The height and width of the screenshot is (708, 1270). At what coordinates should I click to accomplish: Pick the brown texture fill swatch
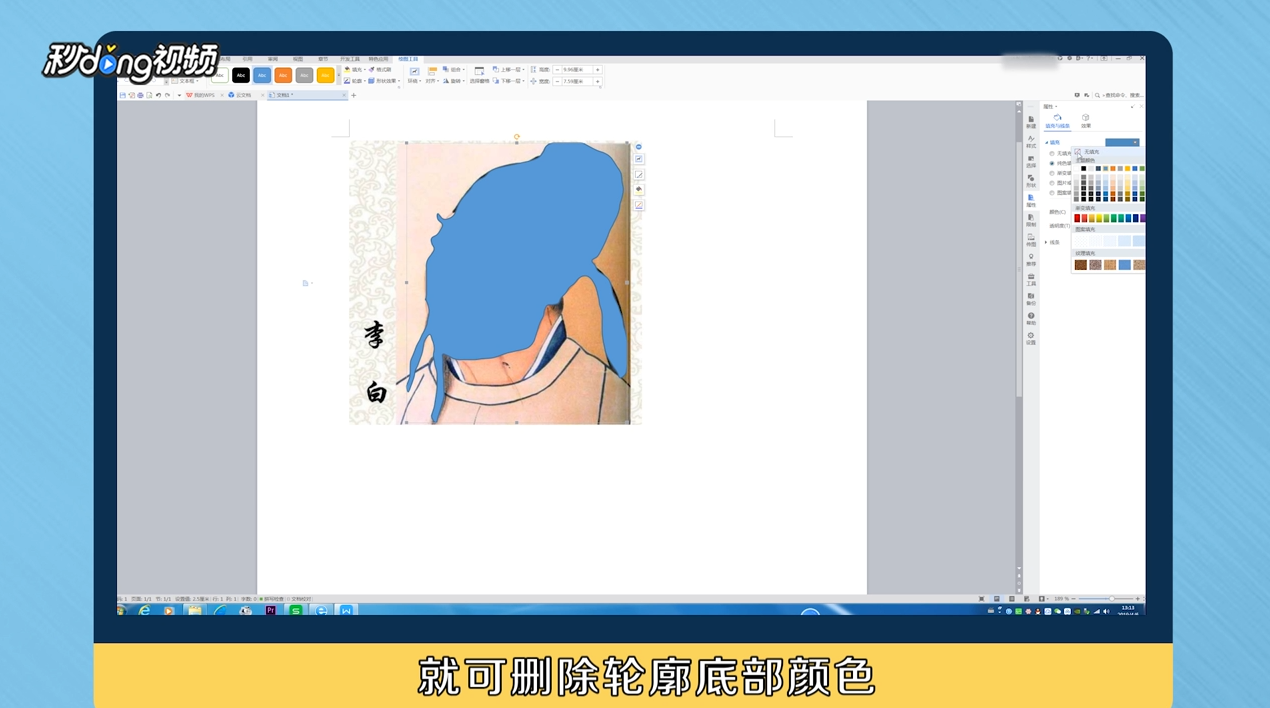pyautogui.click(x=1080, y=265)
